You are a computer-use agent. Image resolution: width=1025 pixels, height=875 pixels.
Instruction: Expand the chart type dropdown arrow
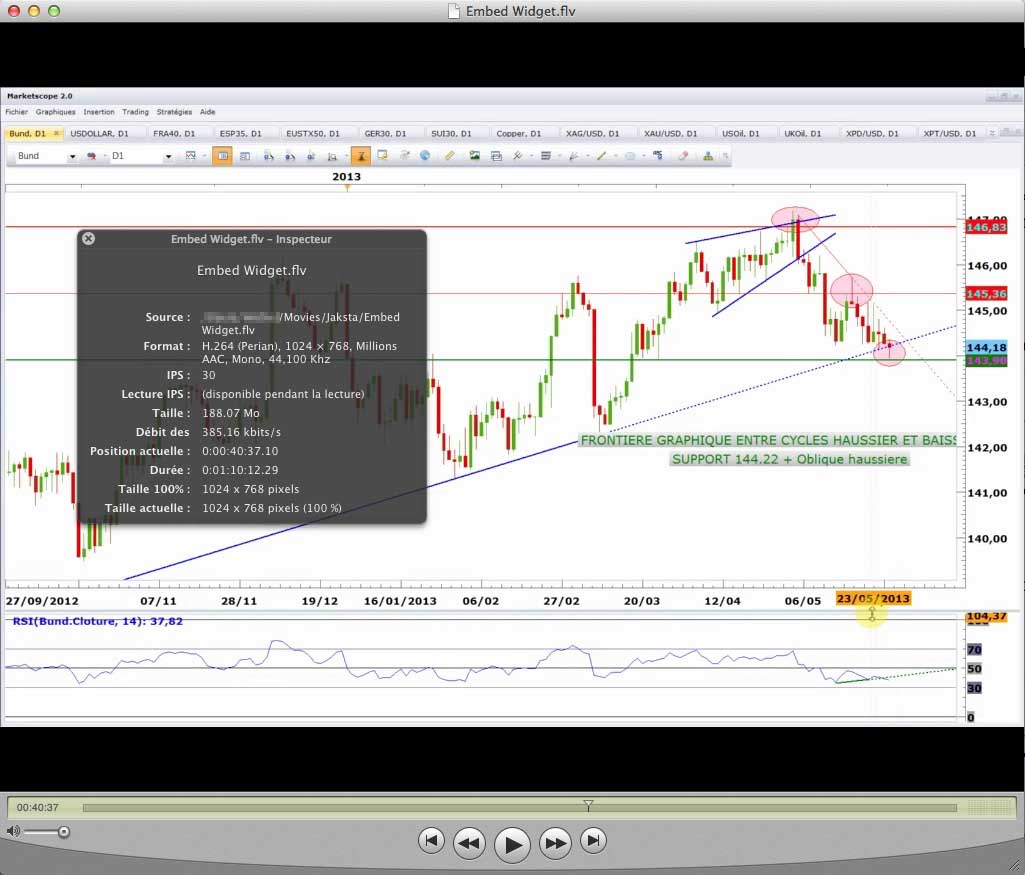(204, 156)
